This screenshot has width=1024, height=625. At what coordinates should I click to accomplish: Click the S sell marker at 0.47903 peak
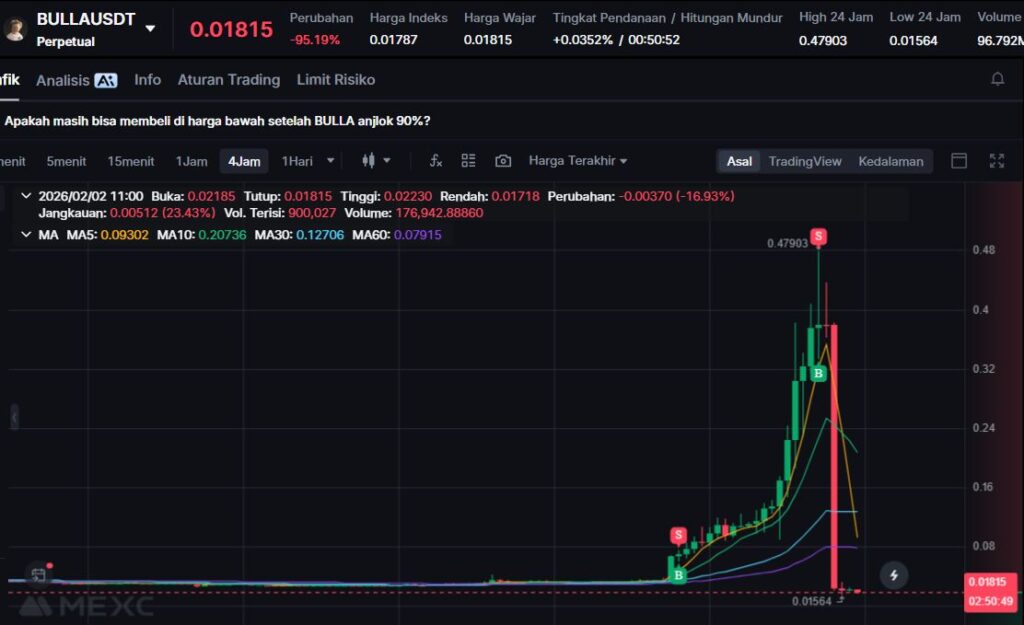(818, 236)
